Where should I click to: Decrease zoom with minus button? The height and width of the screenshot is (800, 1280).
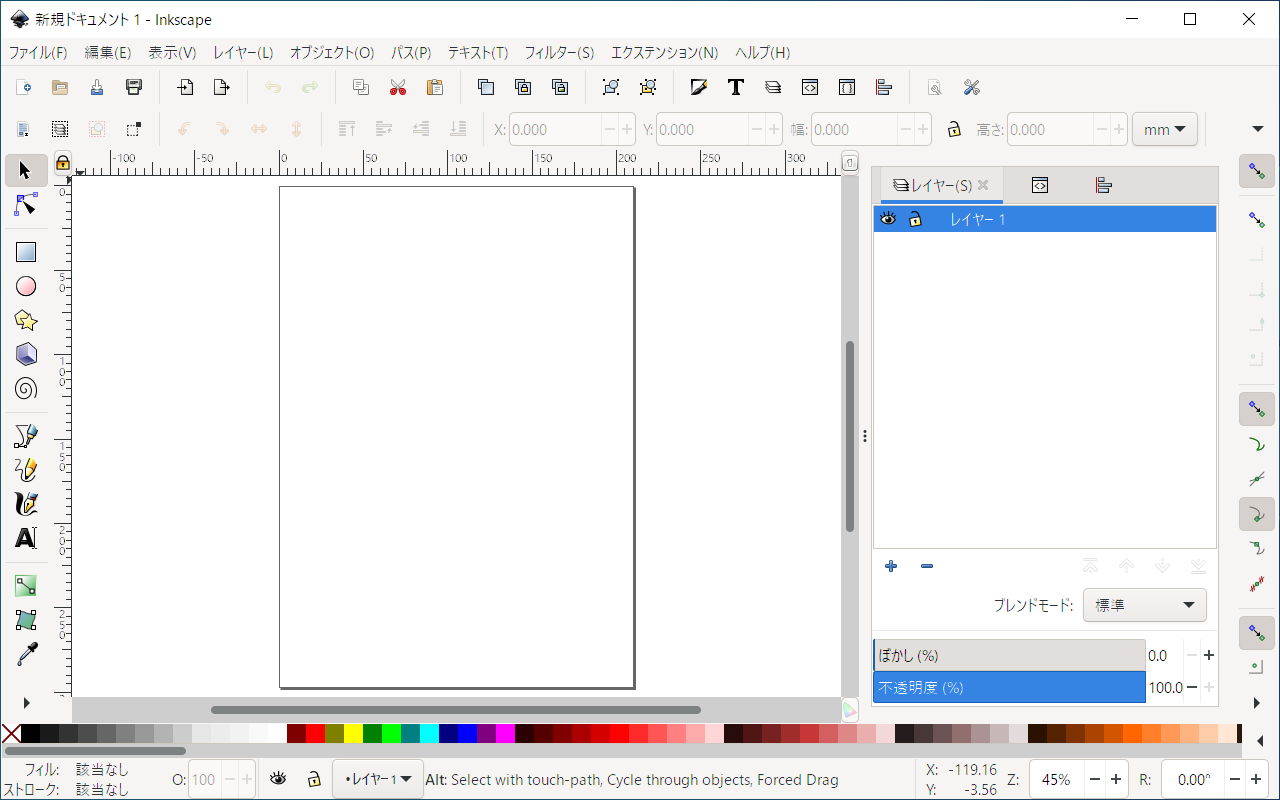point(1095,779)
